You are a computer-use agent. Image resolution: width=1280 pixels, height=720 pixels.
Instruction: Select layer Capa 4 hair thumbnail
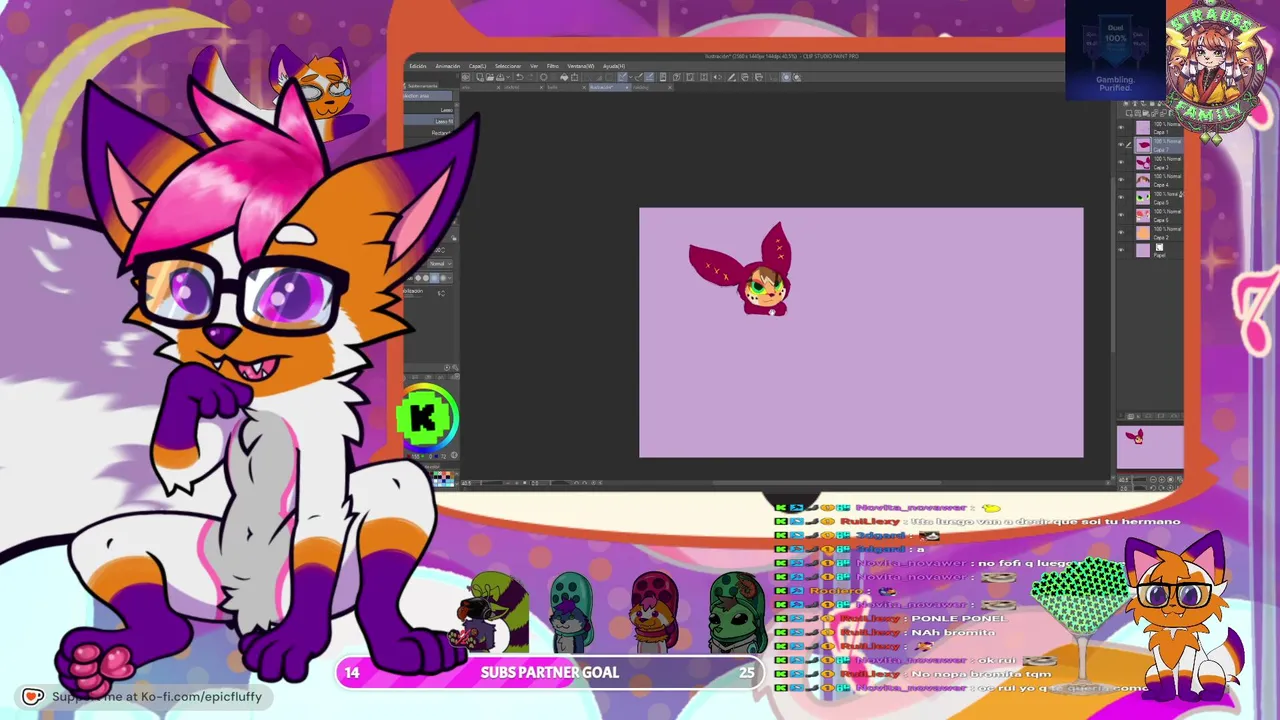1143,180
